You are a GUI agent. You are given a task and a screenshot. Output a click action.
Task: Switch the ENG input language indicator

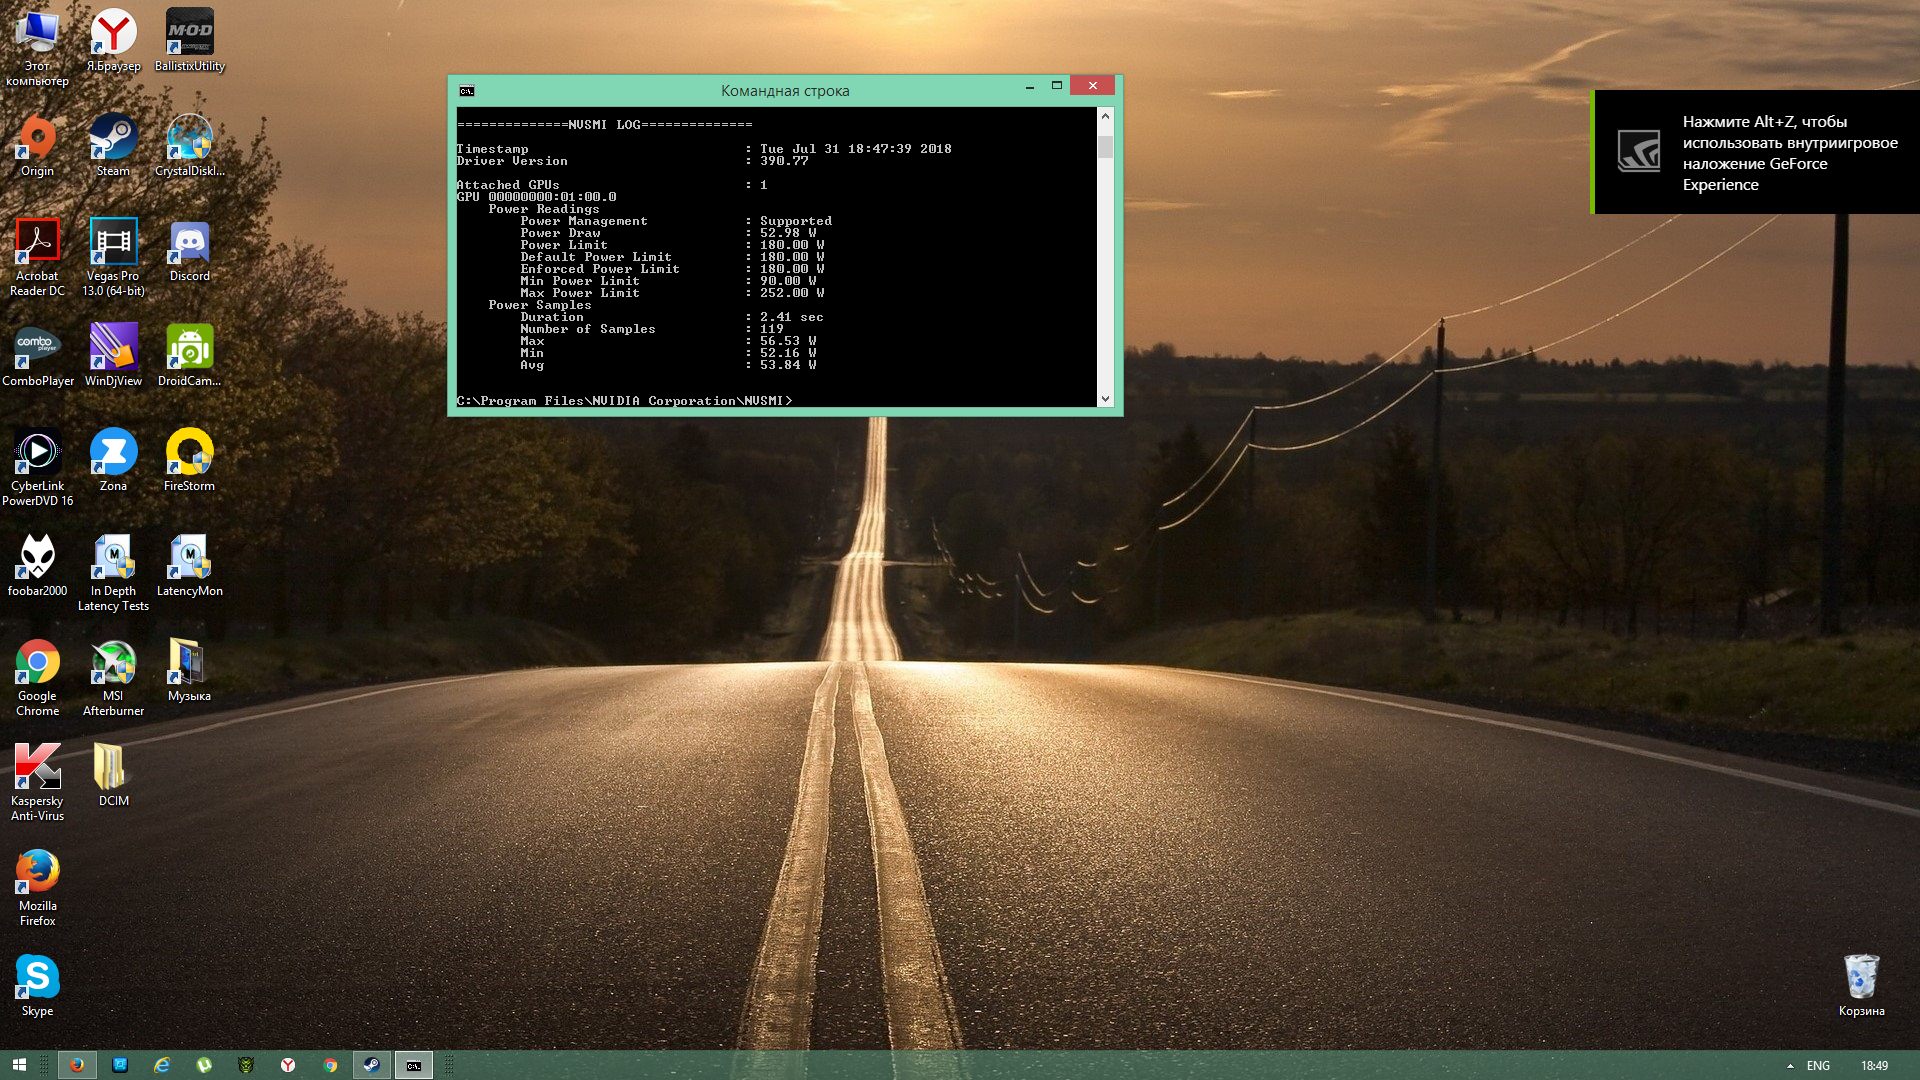pyautogui.click(x=1818, y=1066)
